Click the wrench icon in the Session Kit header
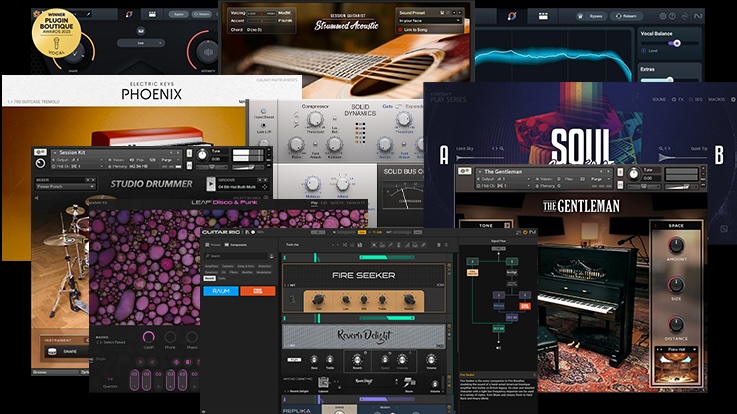 [40, 152]
